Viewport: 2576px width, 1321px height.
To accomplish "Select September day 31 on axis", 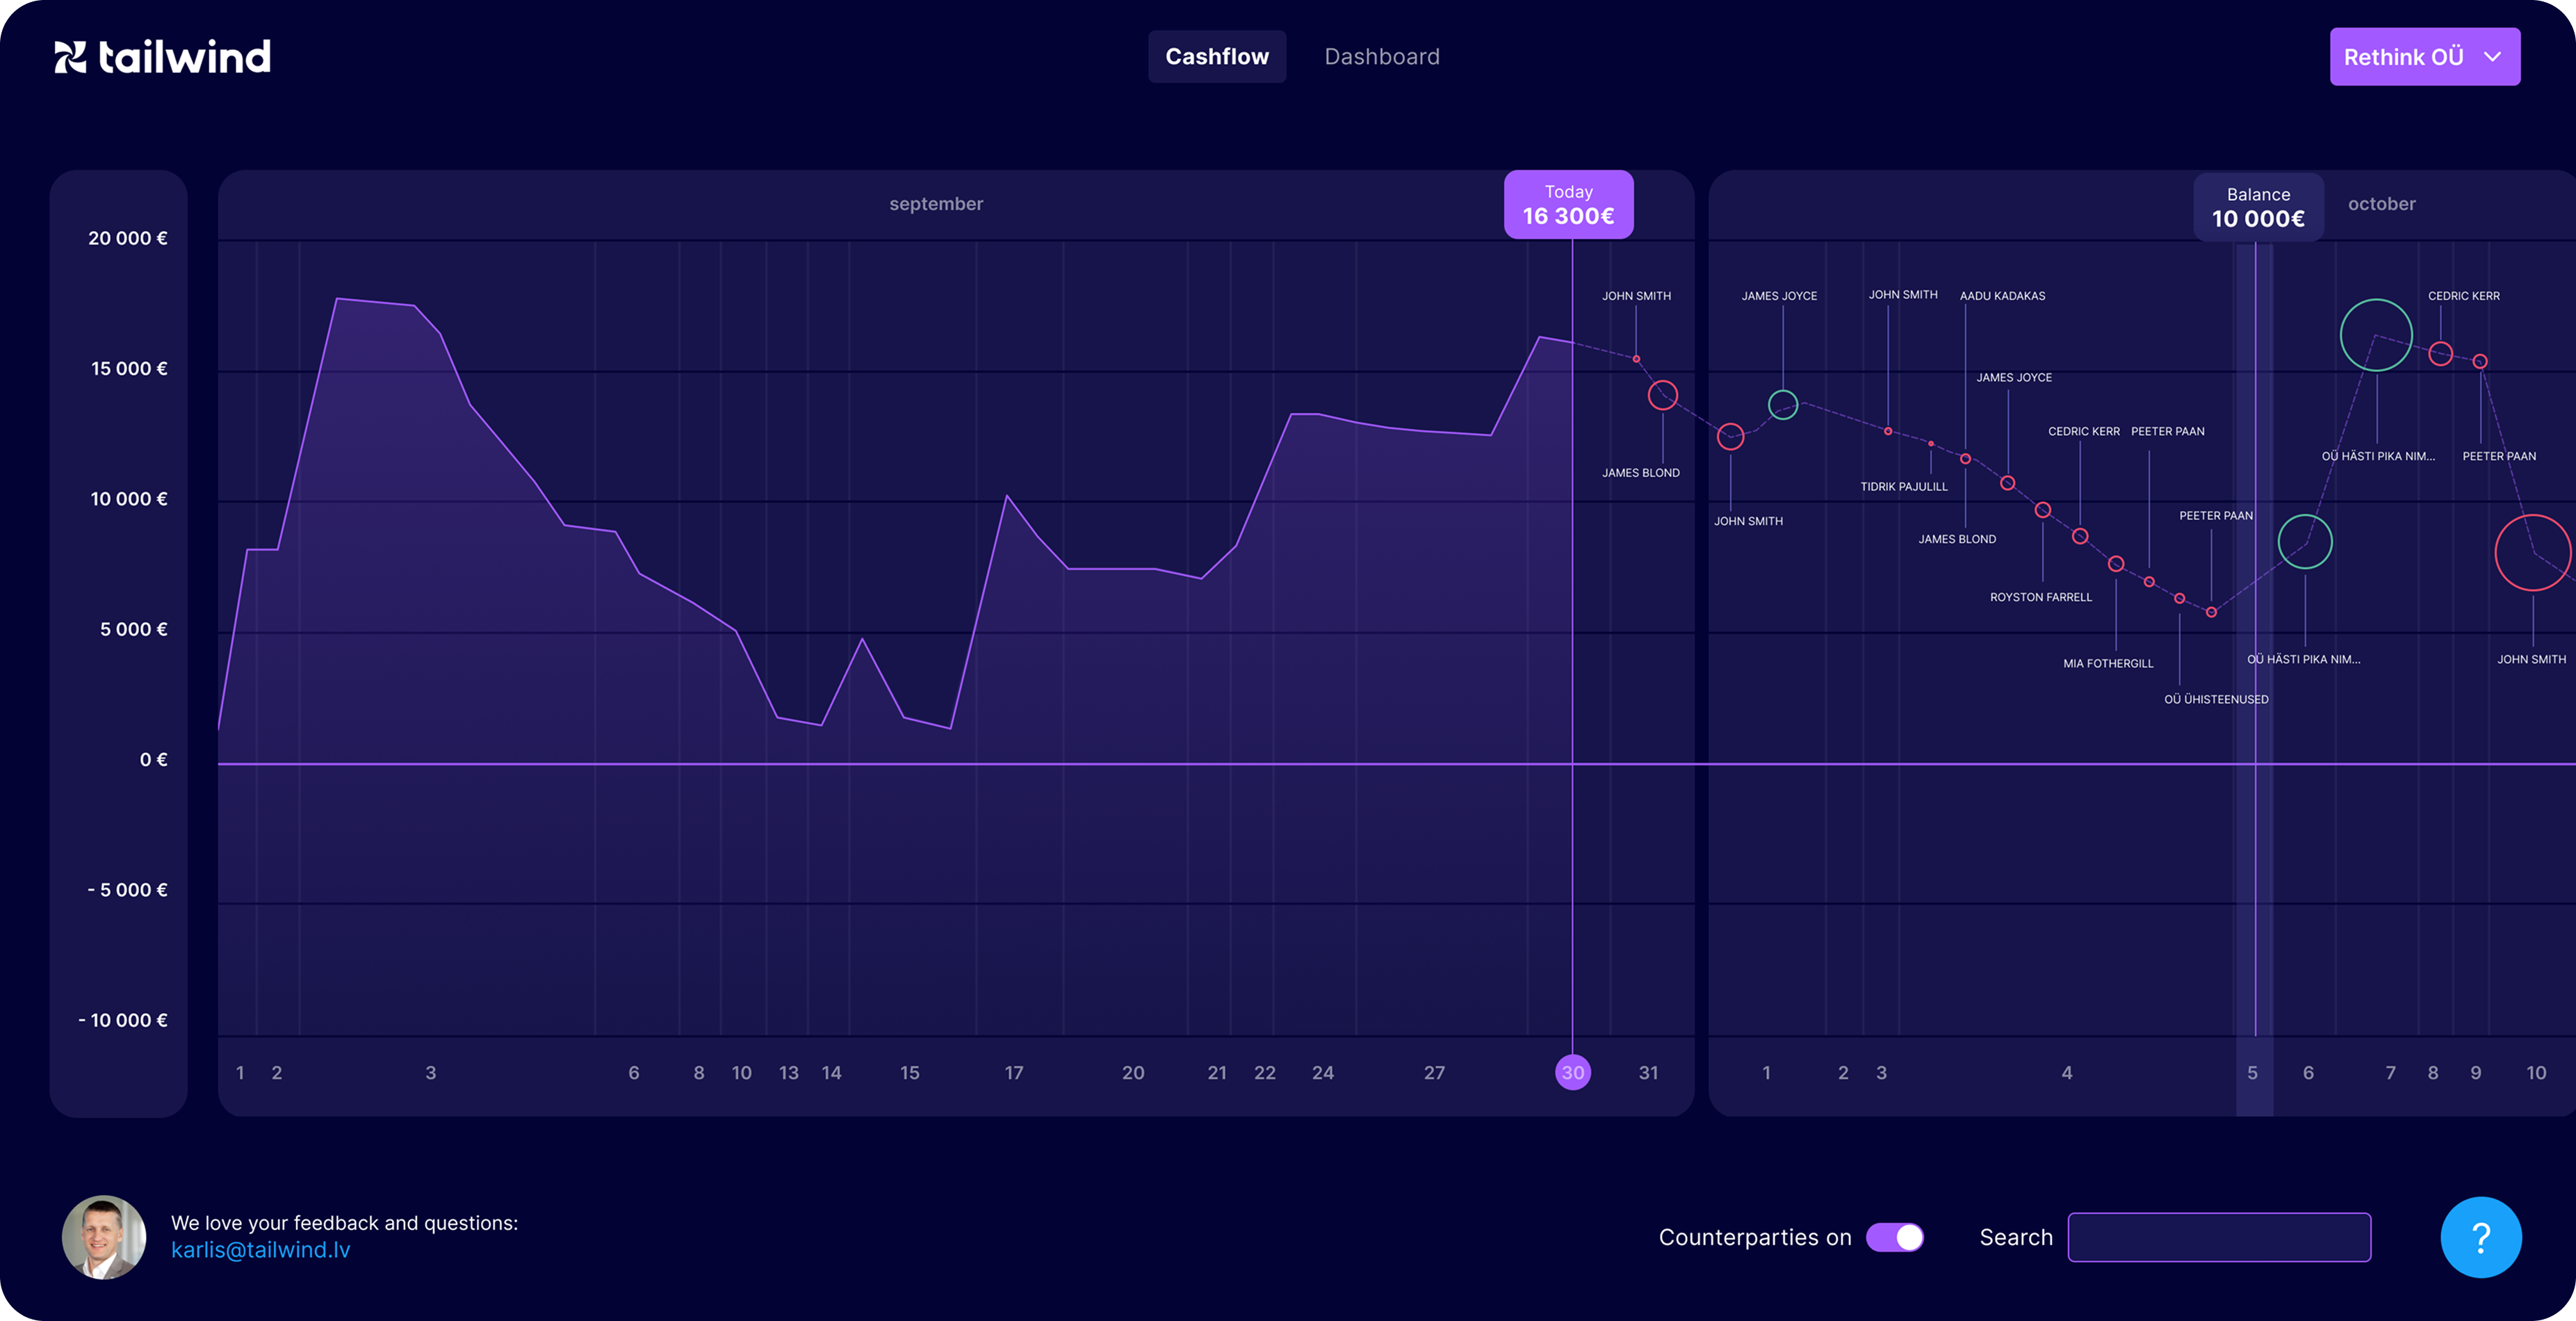I will (1648, 1072).
